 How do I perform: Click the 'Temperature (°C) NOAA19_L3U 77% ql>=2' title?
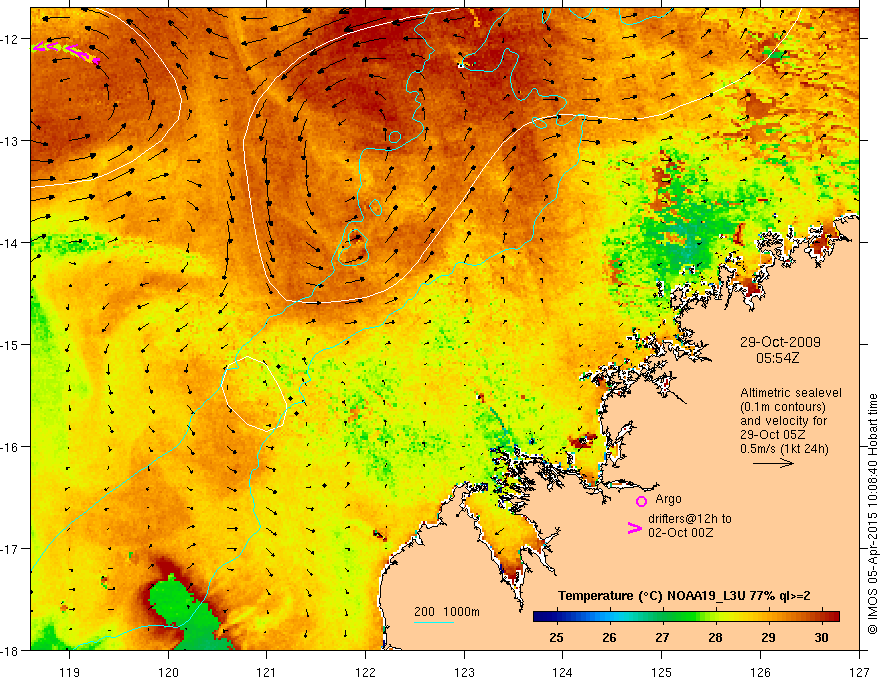click(684, 596)
